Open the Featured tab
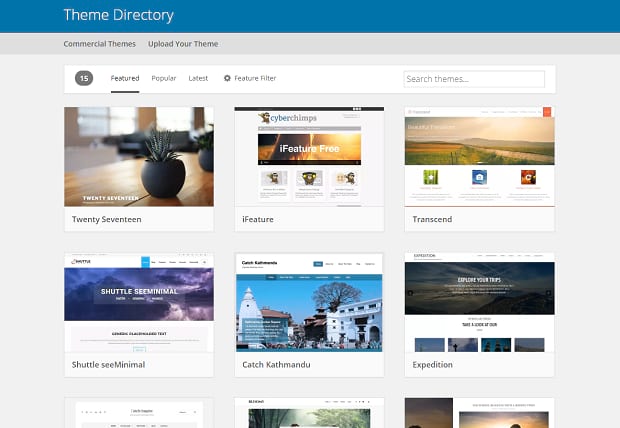 click(x=125, y=78)
